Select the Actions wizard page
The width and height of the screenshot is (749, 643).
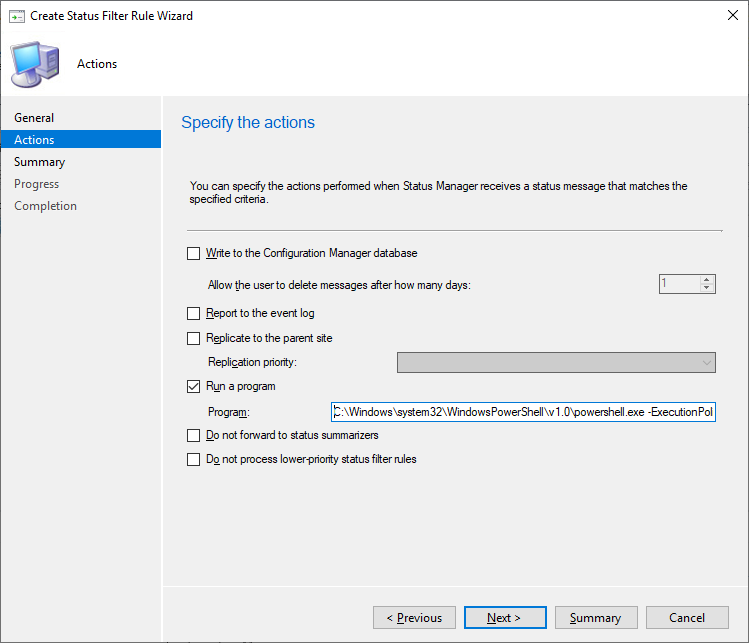pos(81,139)
